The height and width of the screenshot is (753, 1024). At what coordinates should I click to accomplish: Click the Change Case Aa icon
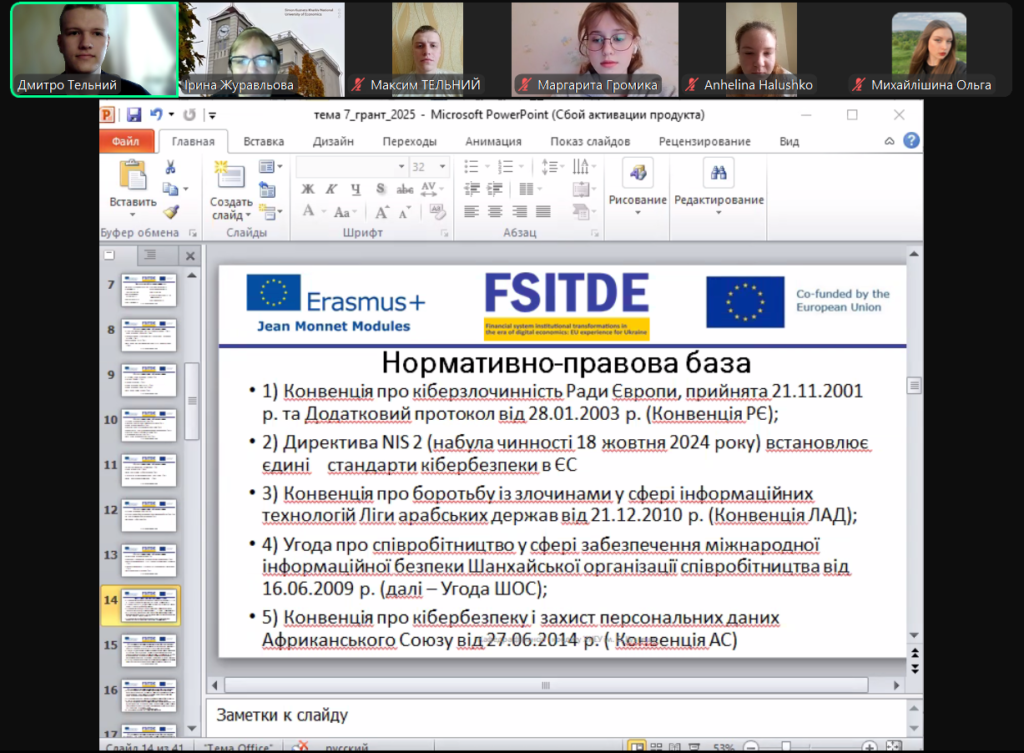[342, 212]
